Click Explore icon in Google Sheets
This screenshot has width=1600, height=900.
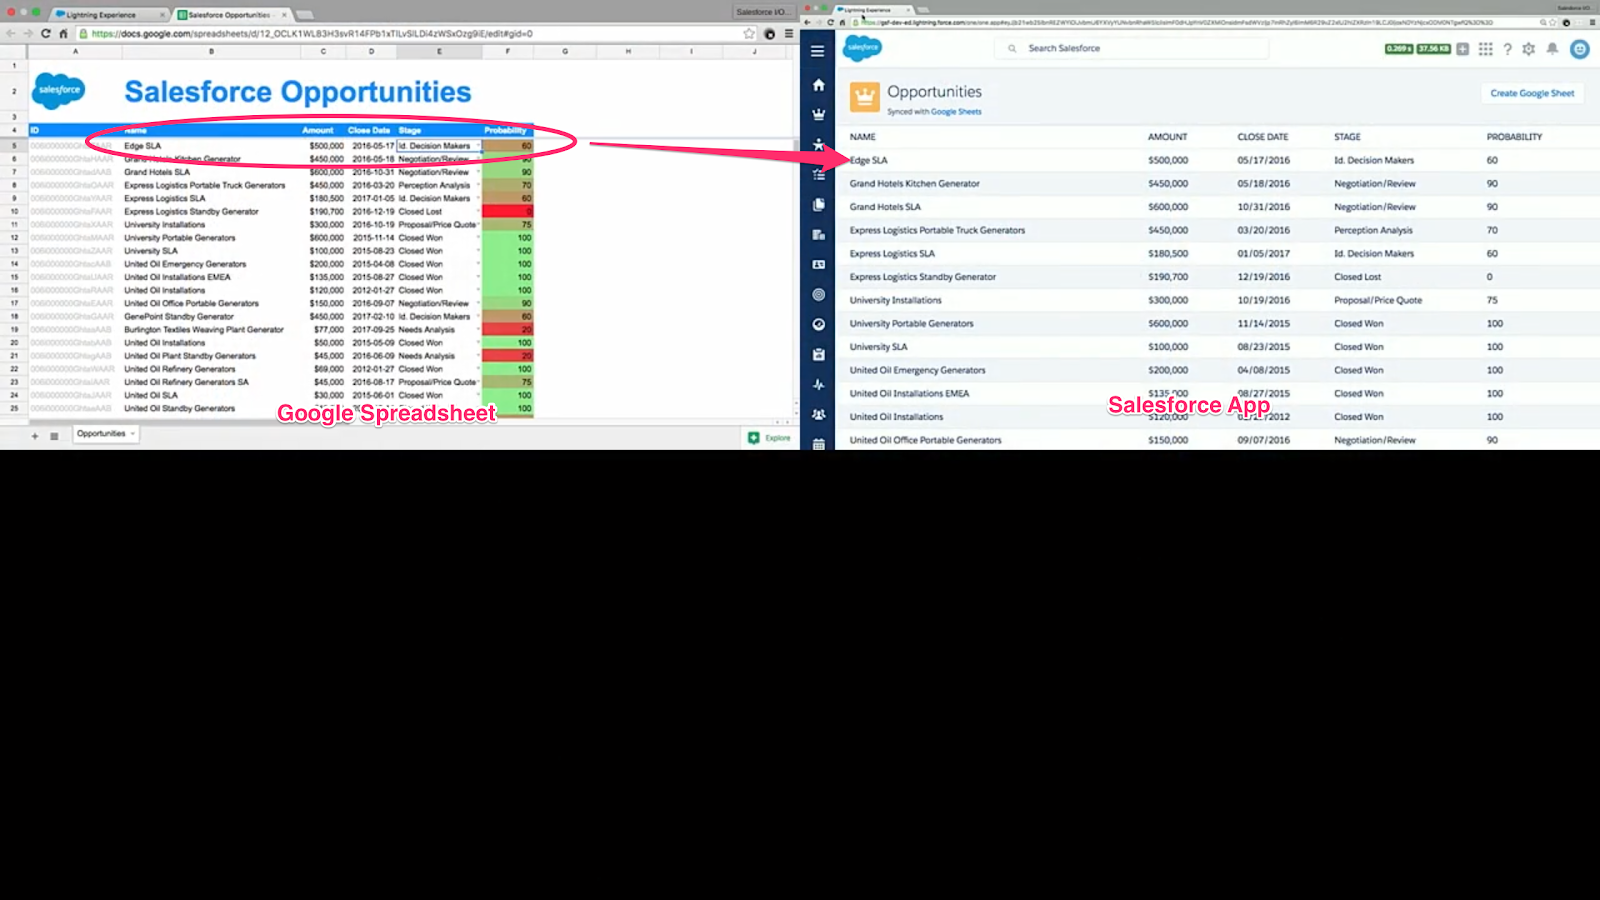[x=754, y=438]
